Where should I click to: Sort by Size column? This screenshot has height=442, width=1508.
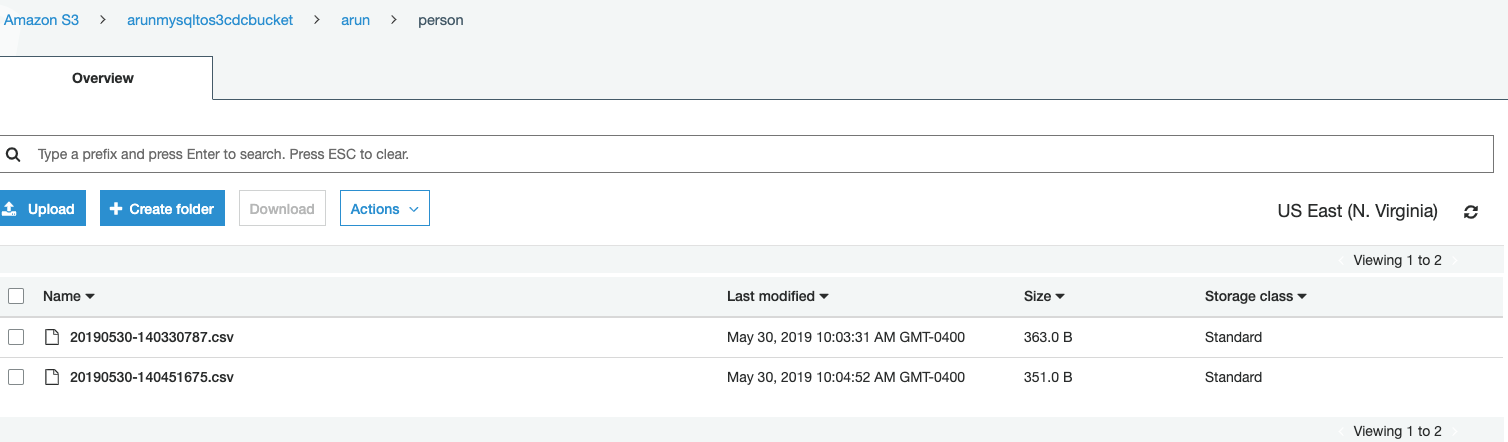1044,296
